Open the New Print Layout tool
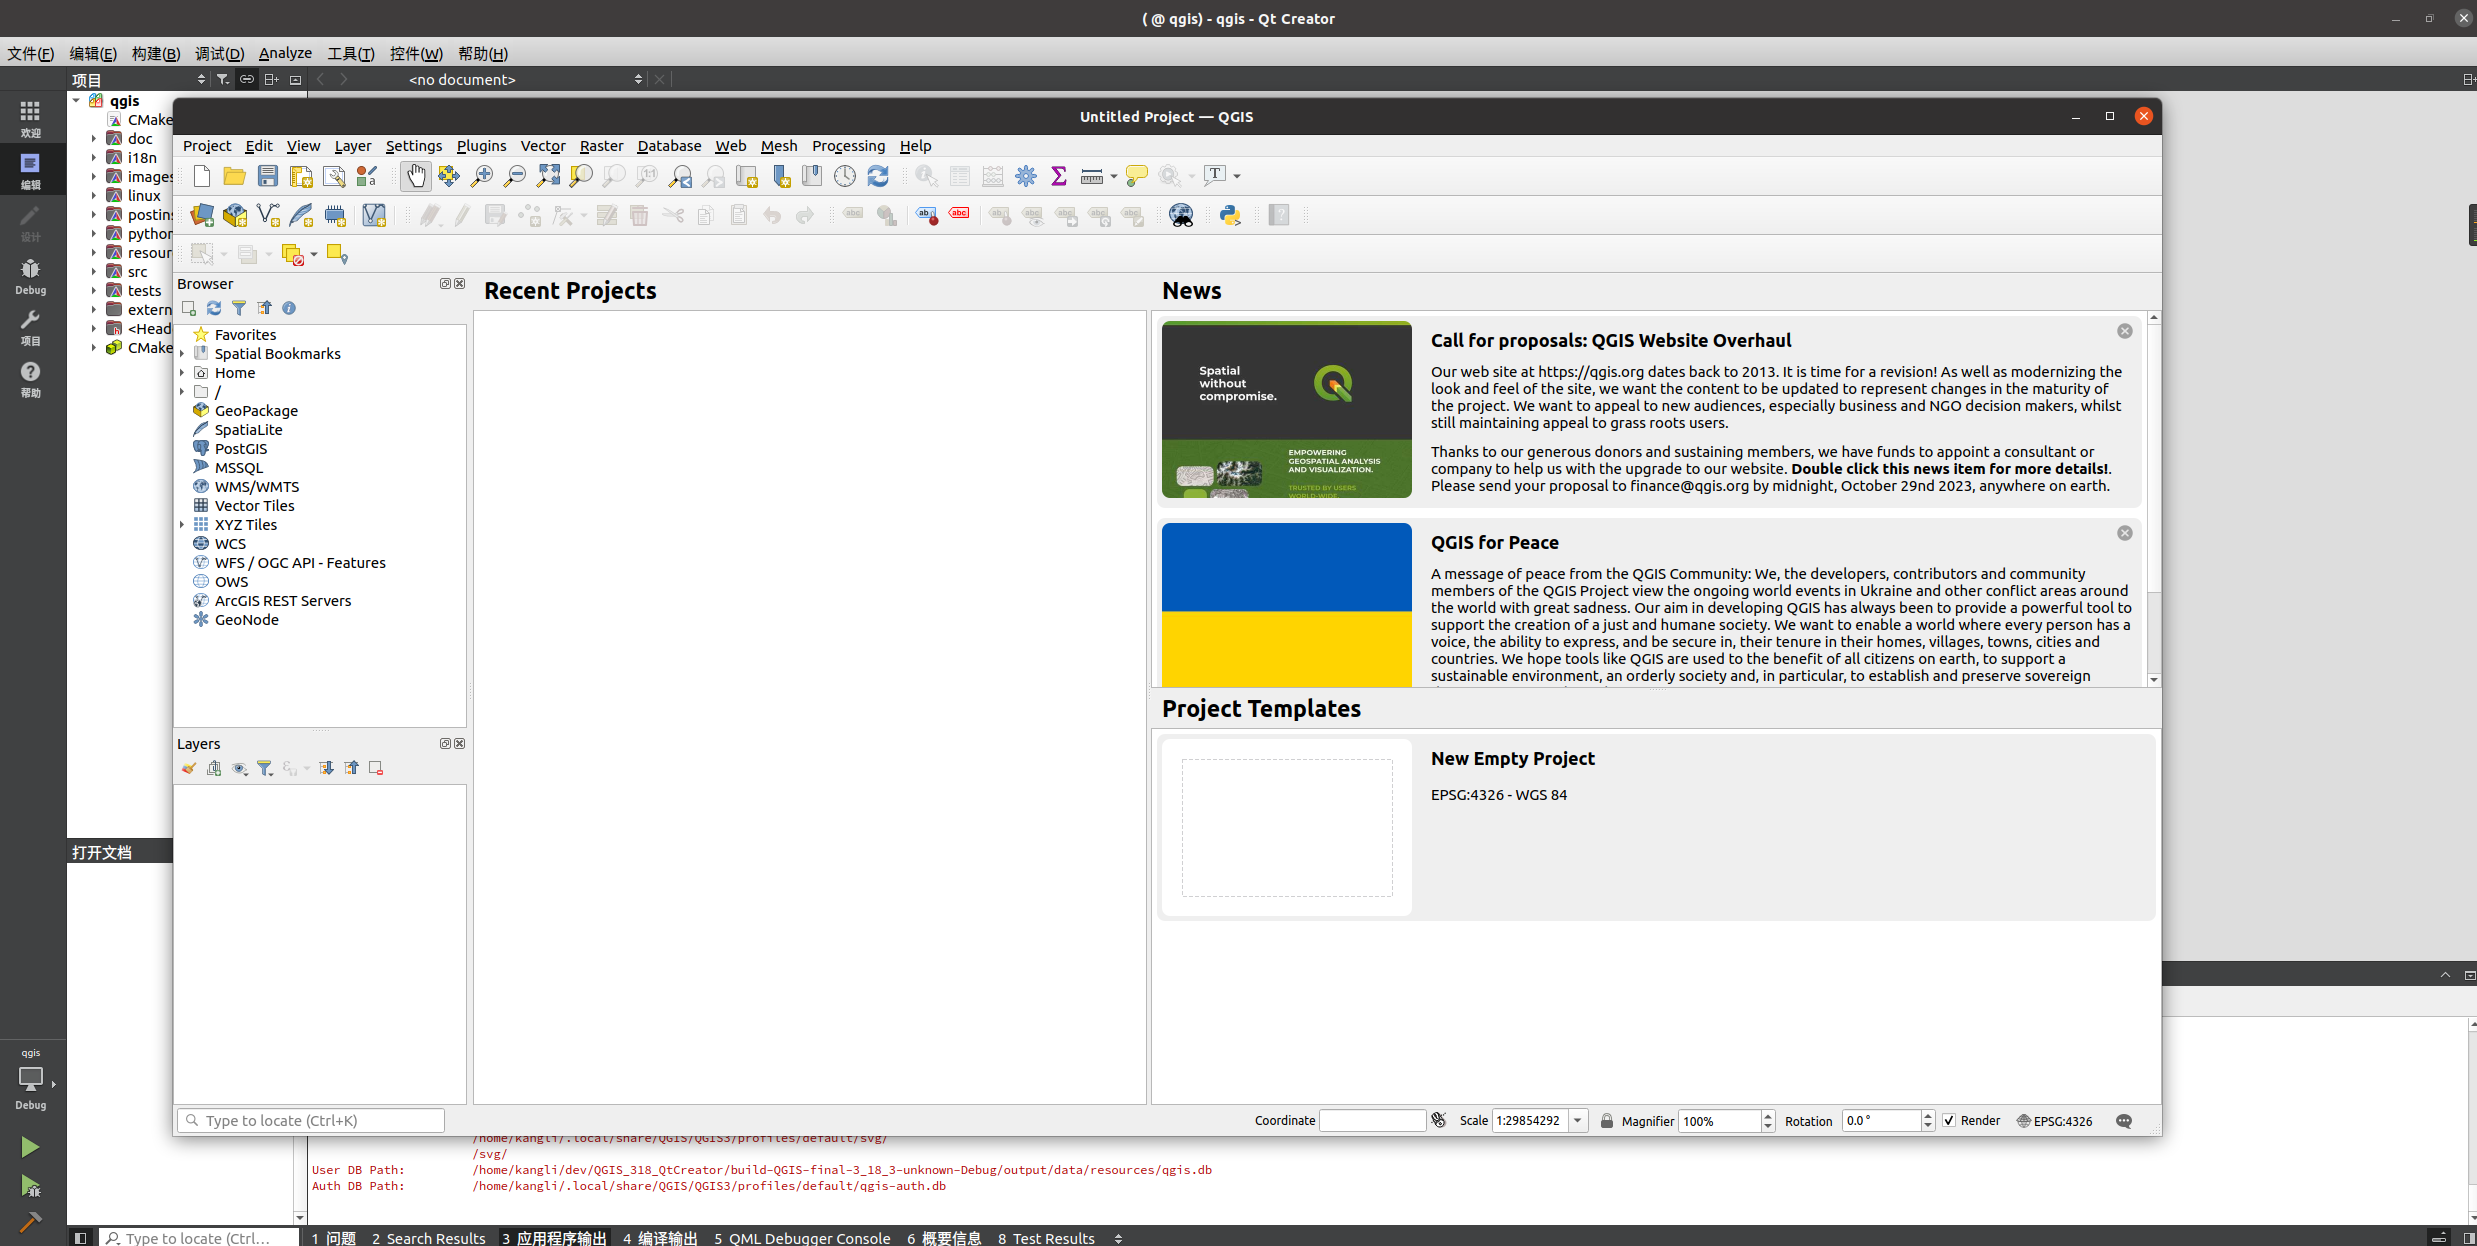Screen dimensions: 2477x1246 tap(300, 176)
